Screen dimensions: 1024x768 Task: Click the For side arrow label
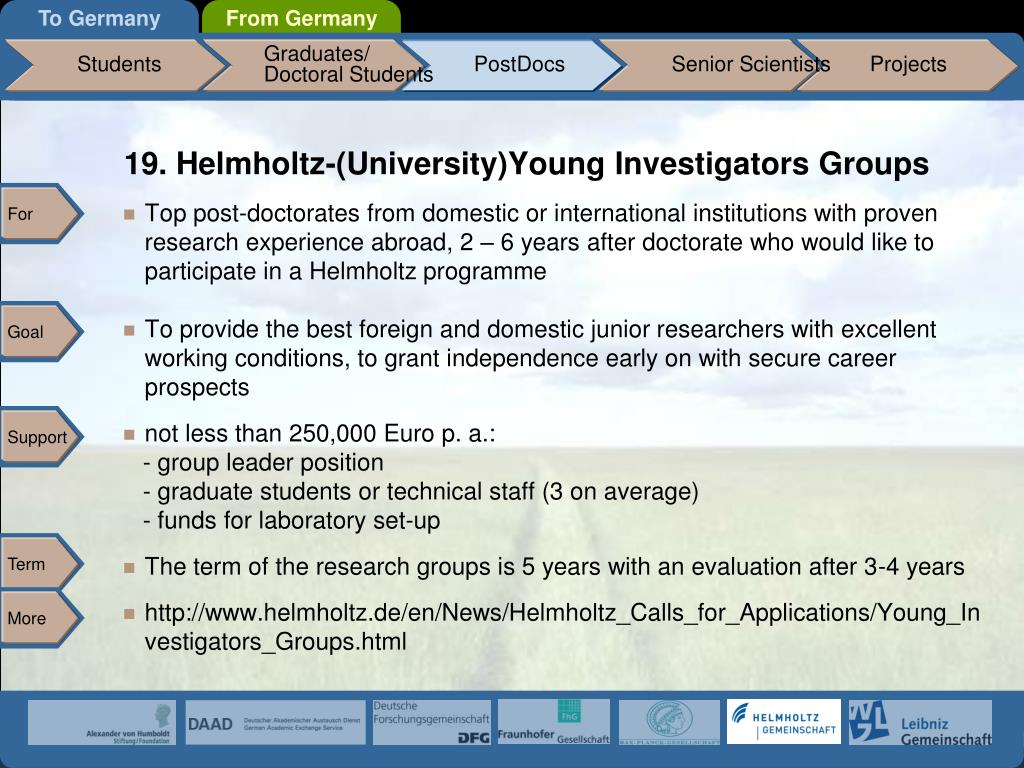pyautogui.click(x=41, y=214)
